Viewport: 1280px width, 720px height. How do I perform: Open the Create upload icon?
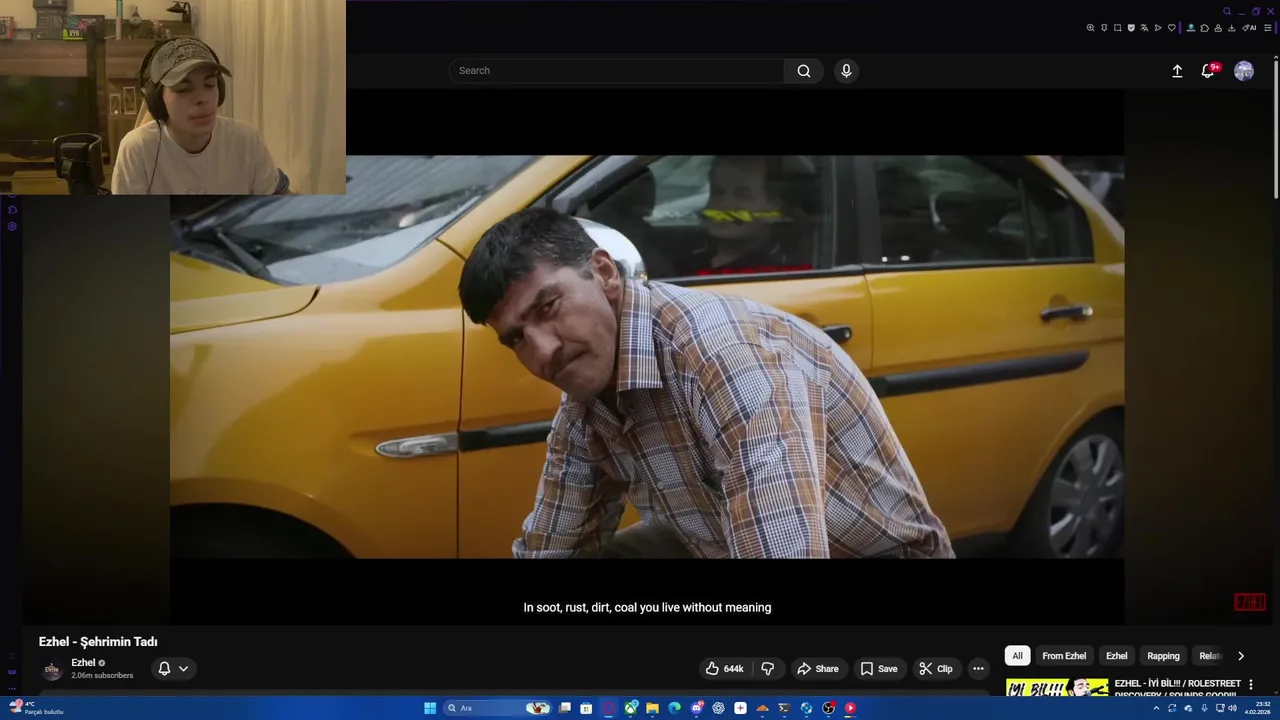(1177, 71)
